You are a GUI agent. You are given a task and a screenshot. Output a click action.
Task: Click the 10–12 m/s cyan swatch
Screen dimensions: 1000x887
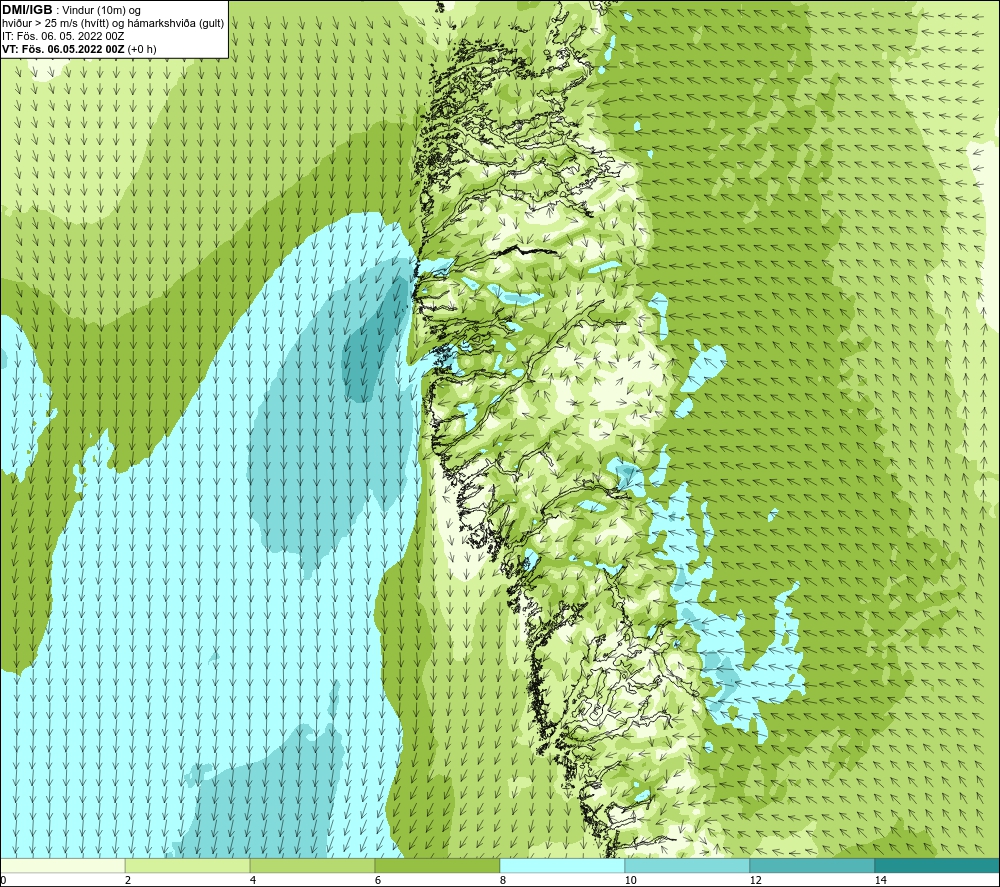(x=688, y=865)
